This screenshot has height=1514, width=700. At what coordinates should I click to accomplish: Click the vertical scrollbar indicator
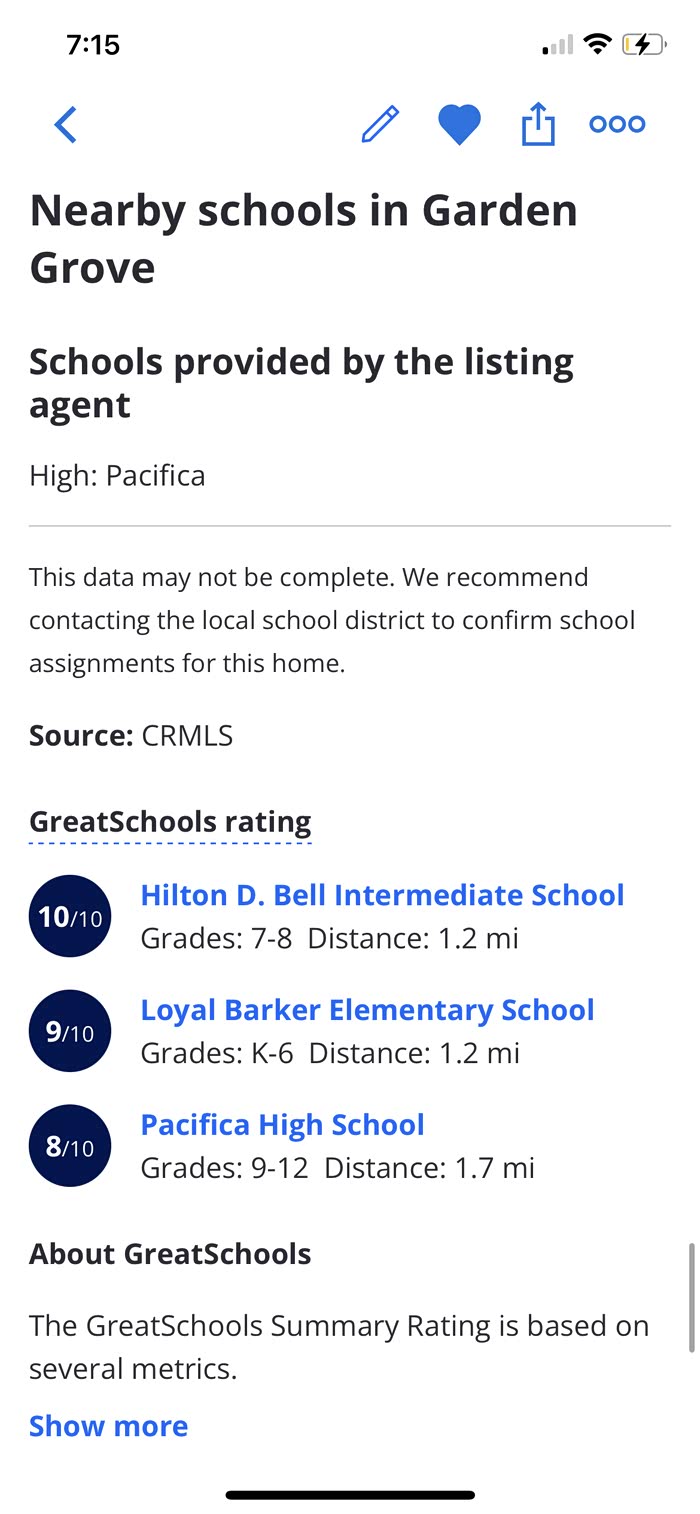point(691,1298)
